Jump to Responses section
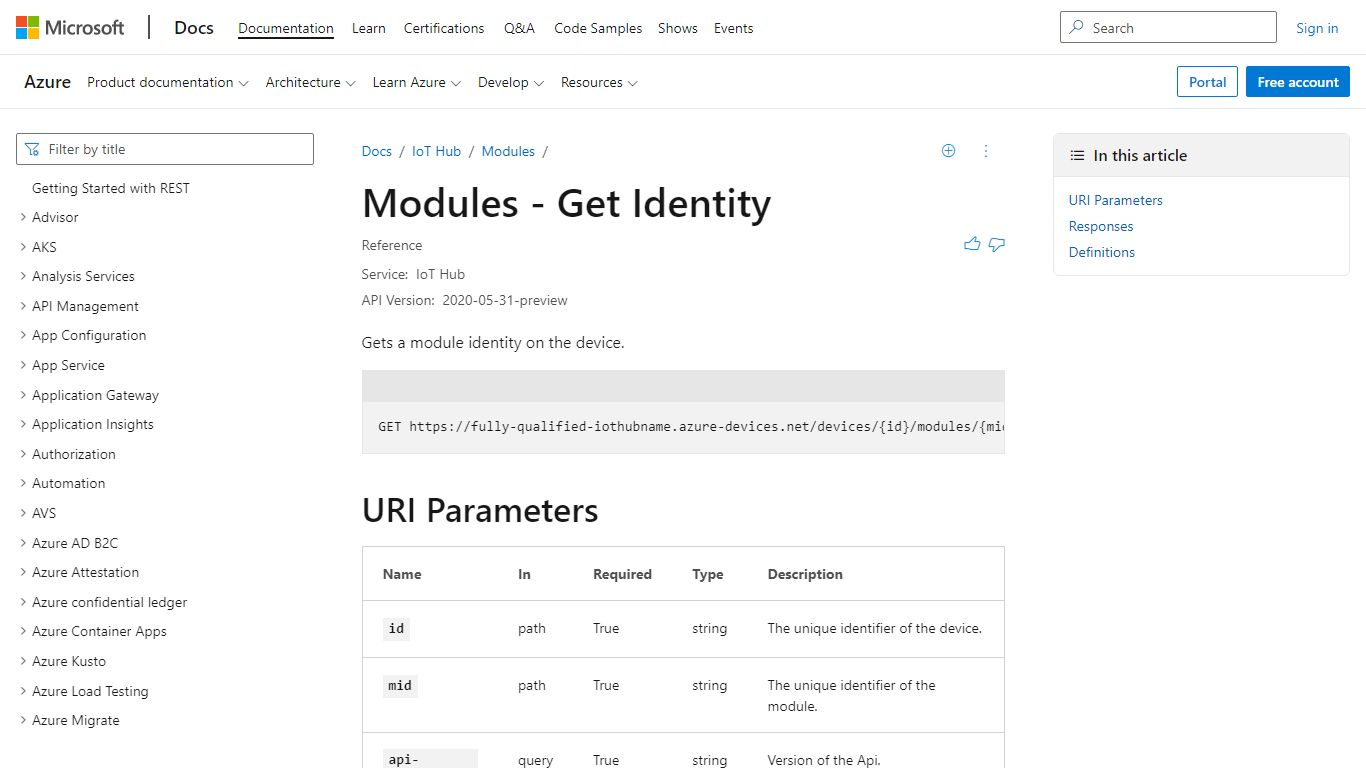Screen dimensions: 1366x768 click(x=1101, y=226)
